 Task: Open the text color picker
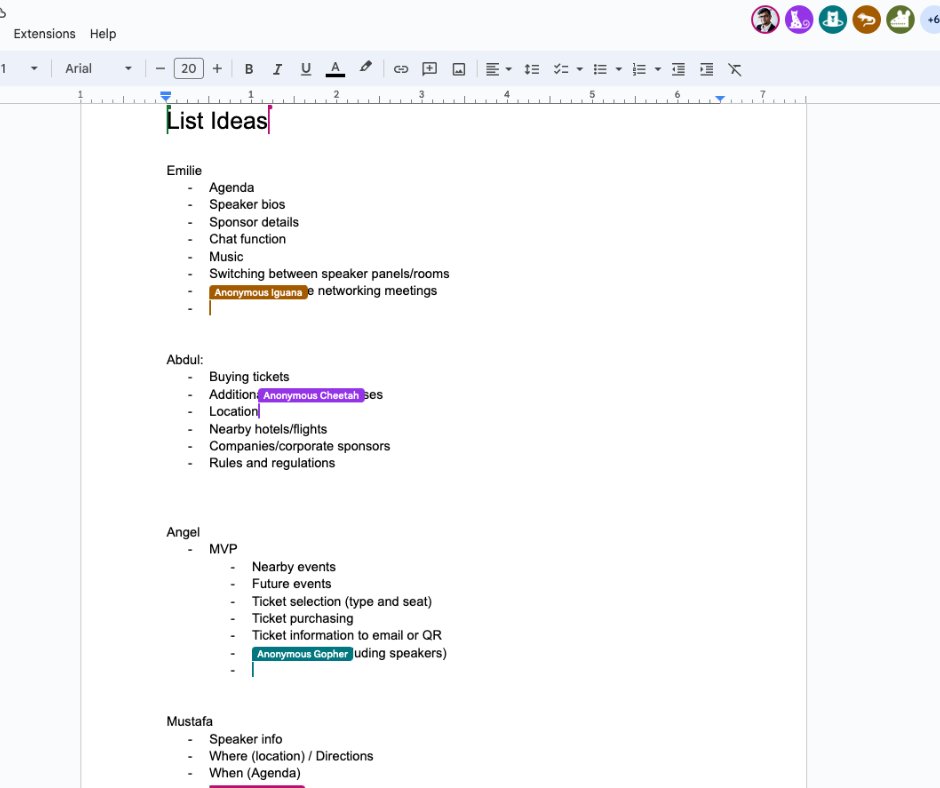coord(335,69)
